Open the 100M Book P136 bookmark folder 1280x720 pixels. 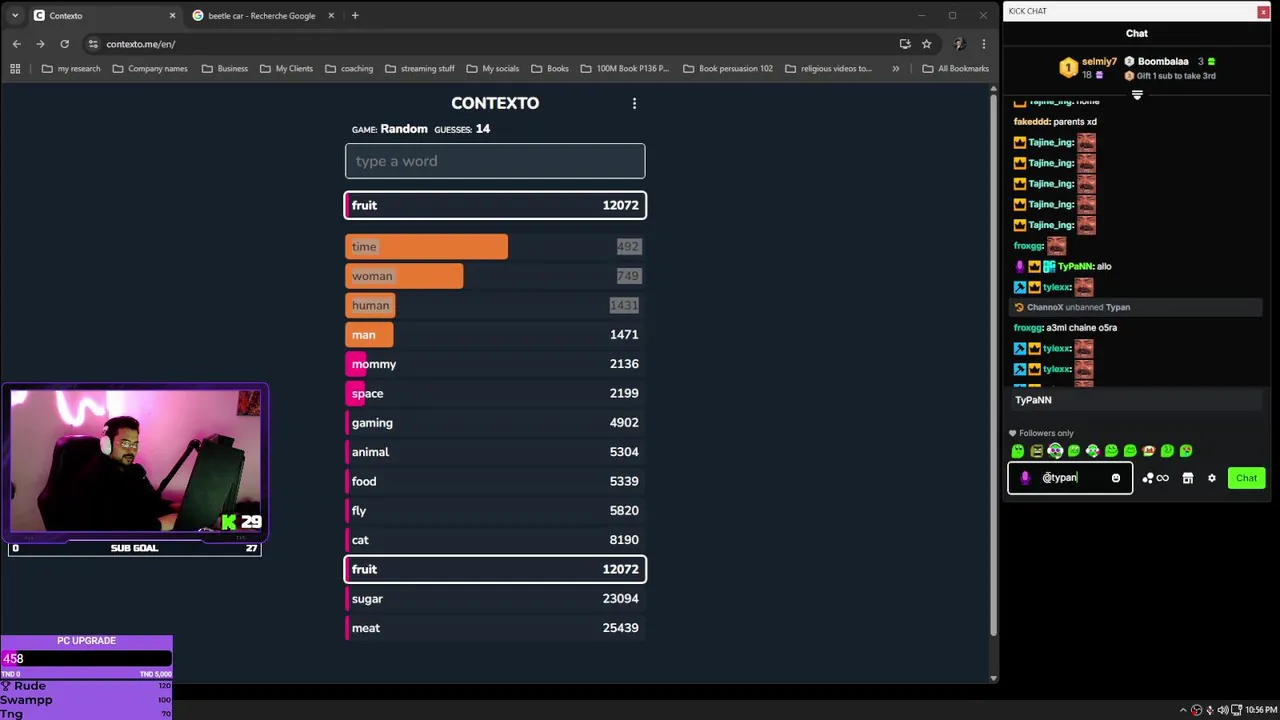coord(624,69)
